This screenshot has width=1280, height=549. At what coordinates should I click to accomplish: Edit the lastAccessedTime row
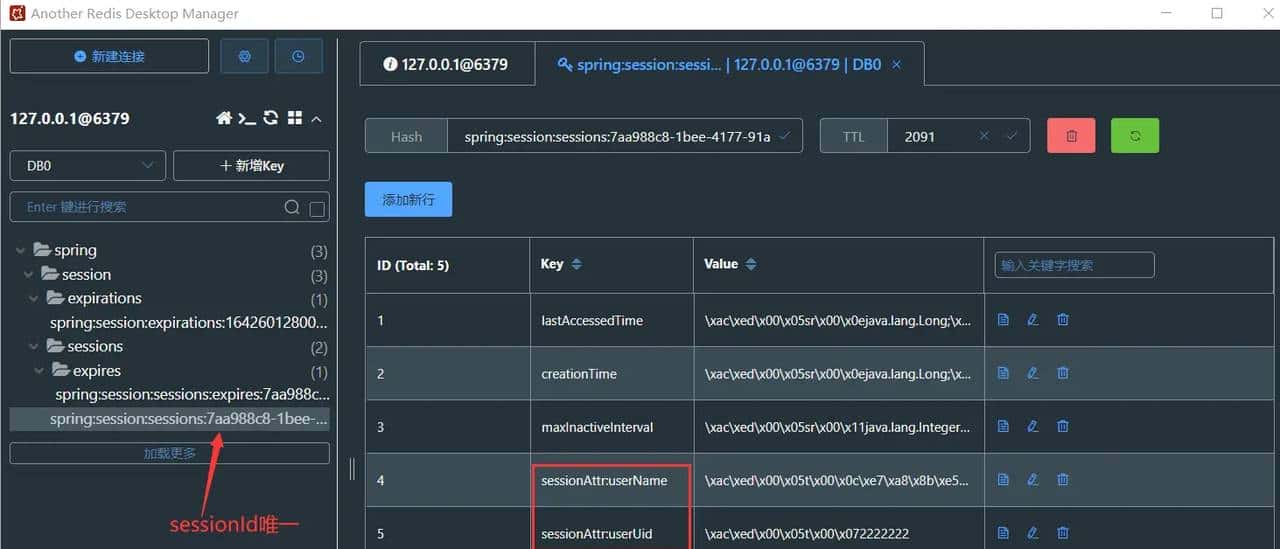tap(1033, 320)
